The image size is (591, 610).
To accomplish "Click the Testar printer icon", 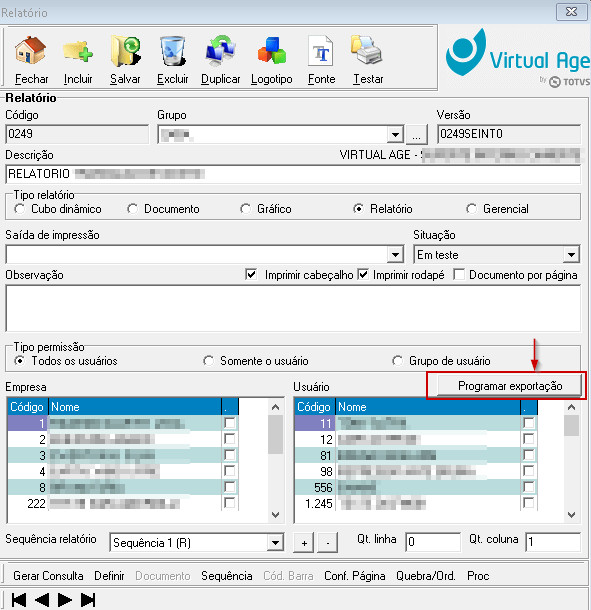I will 367,51.
